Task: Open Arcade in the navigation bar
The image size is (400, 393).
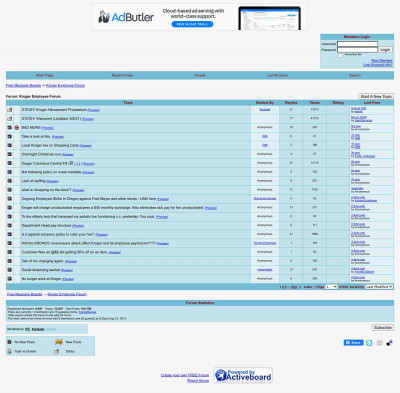Action: 200,75
